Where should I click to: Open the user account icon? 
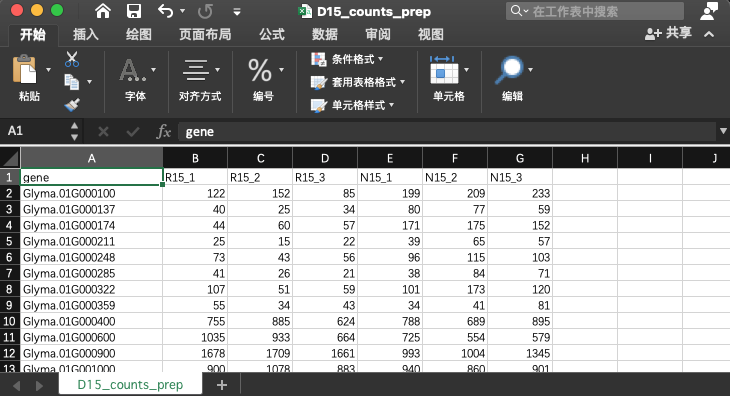[710, 11]
